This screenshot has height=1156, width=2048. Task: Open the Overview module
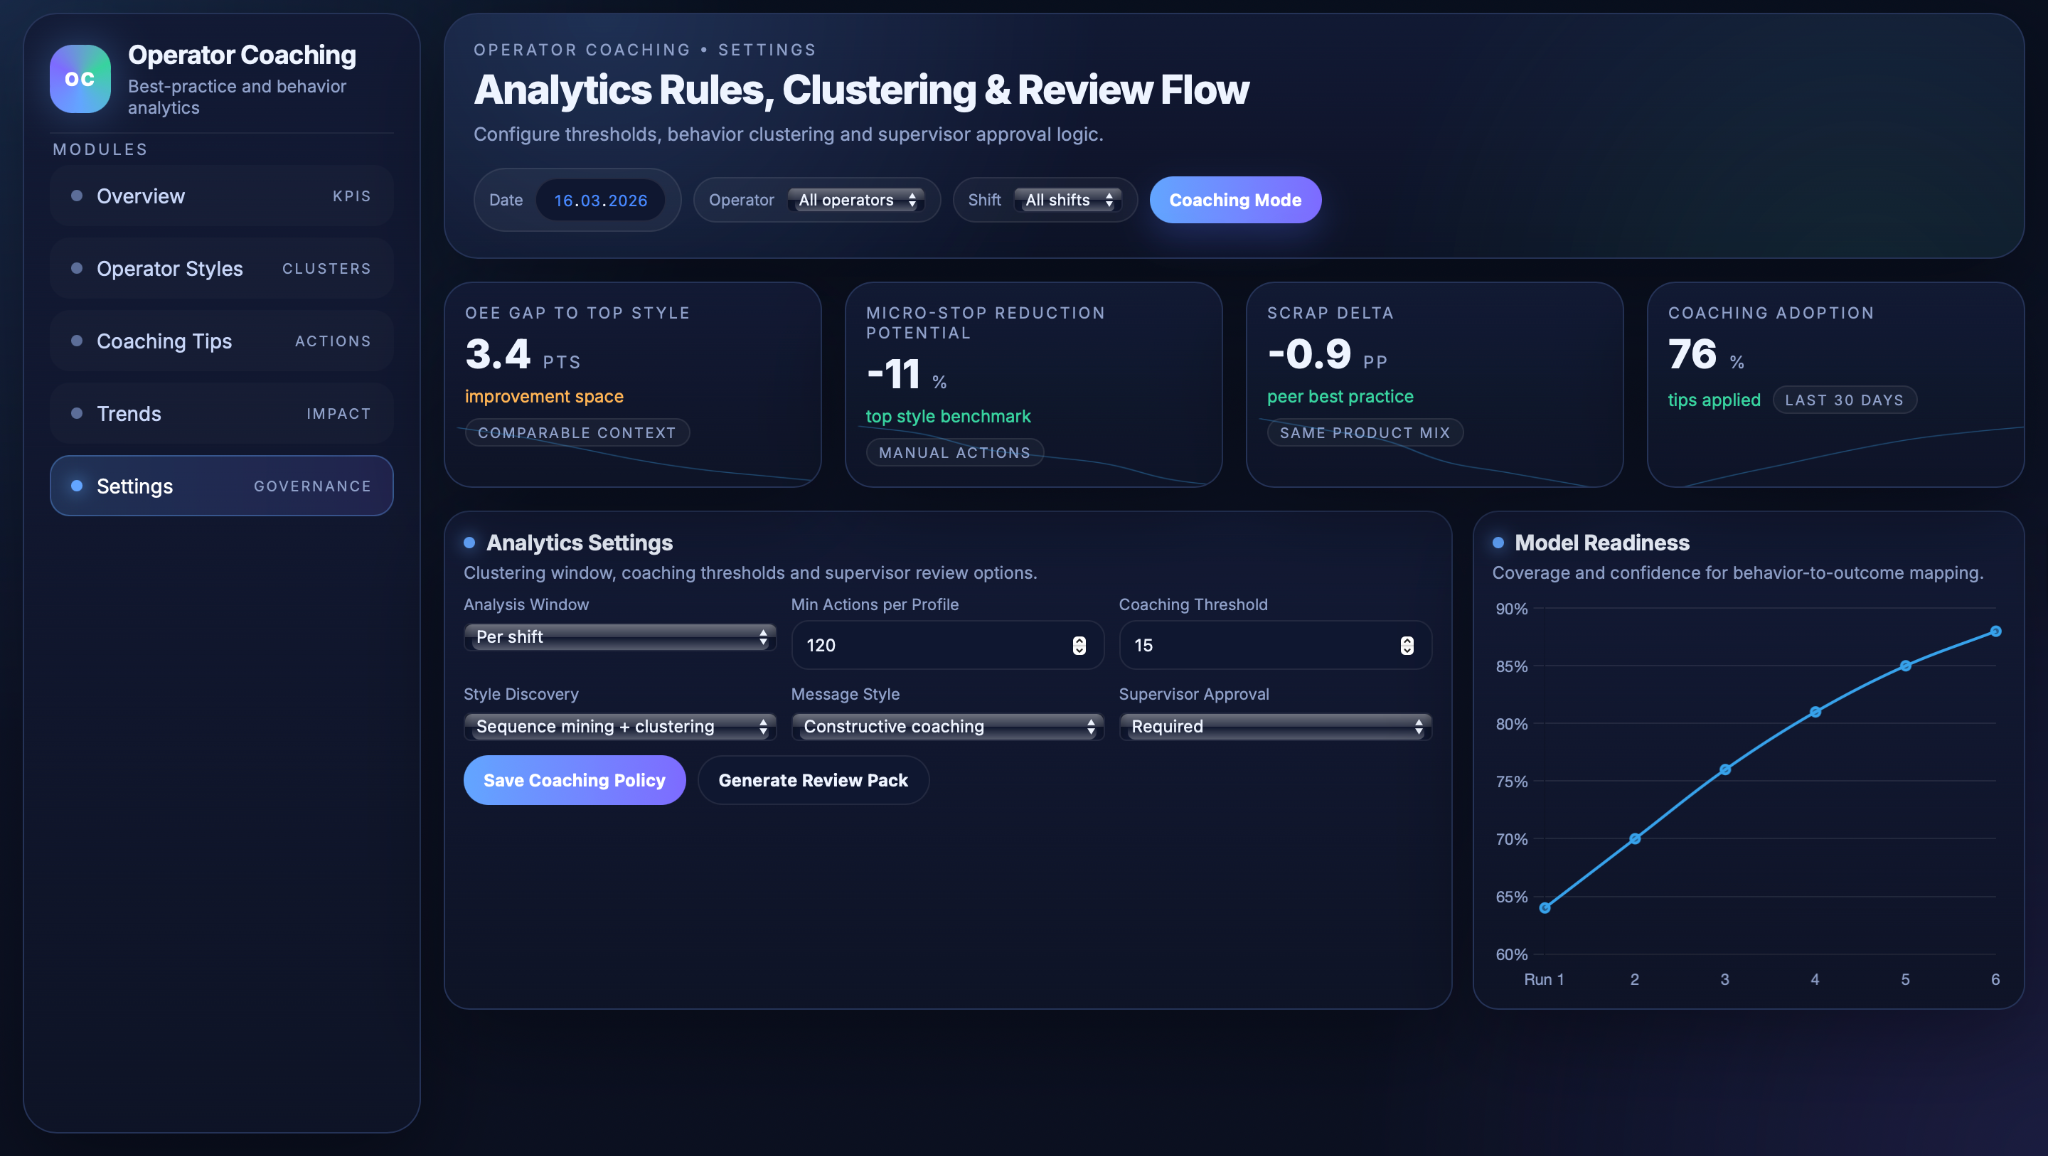click(x=221, y=196)
